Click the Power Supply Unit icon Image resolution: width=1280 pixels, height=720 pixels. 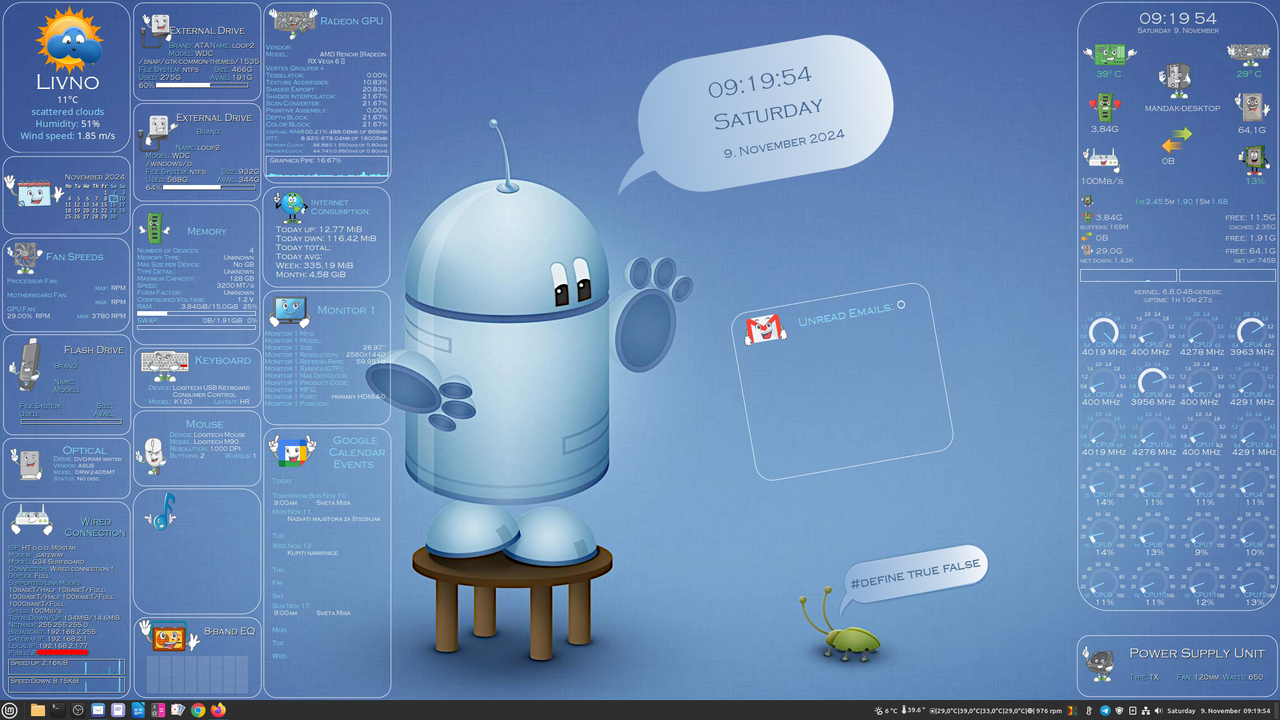[x=1100, y=663]
